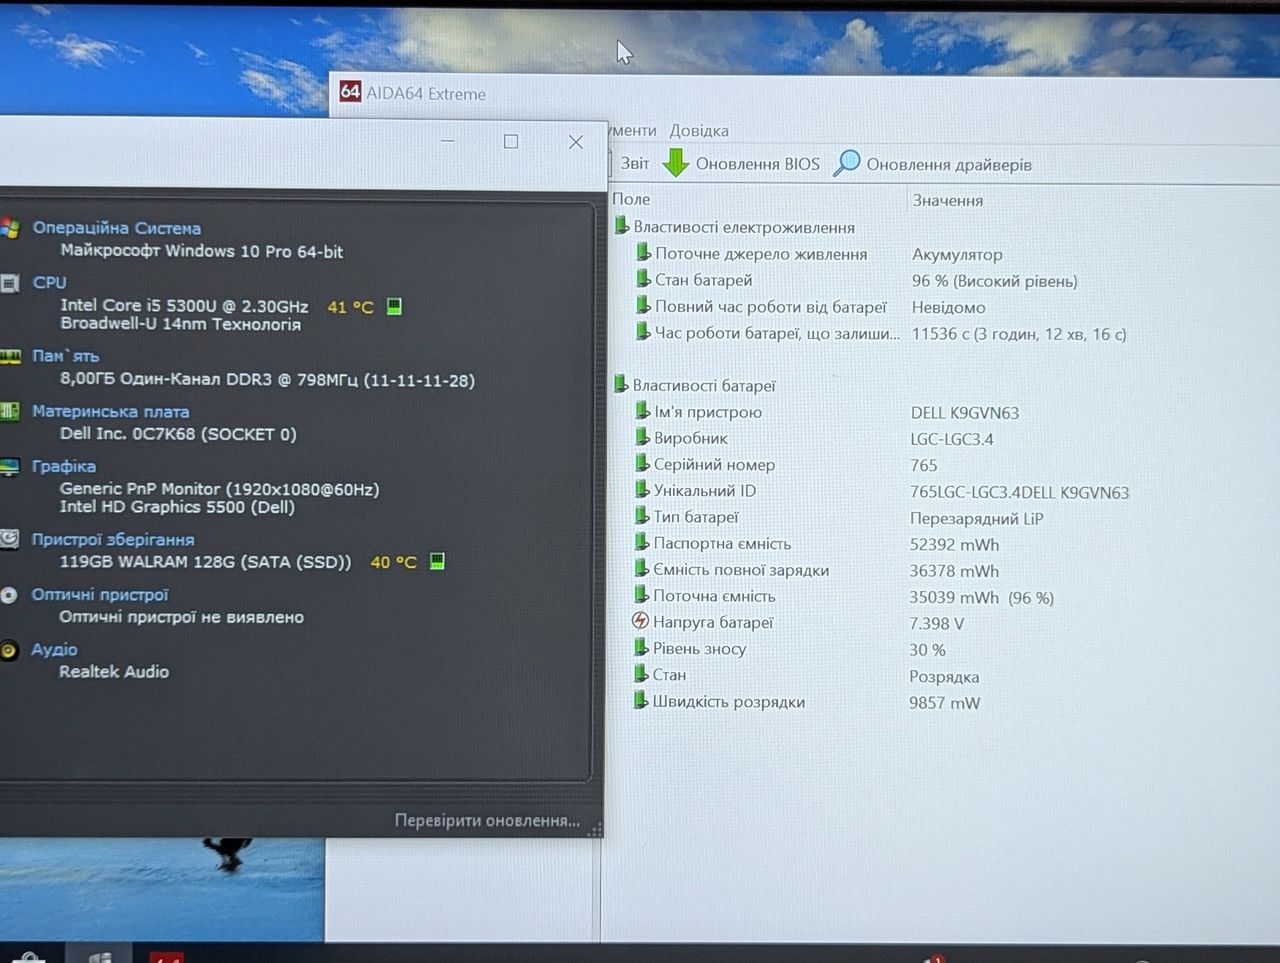This screenshot has width=1280, height=963.
Task: Open the Довідка menu
Action: click(699, 131)
